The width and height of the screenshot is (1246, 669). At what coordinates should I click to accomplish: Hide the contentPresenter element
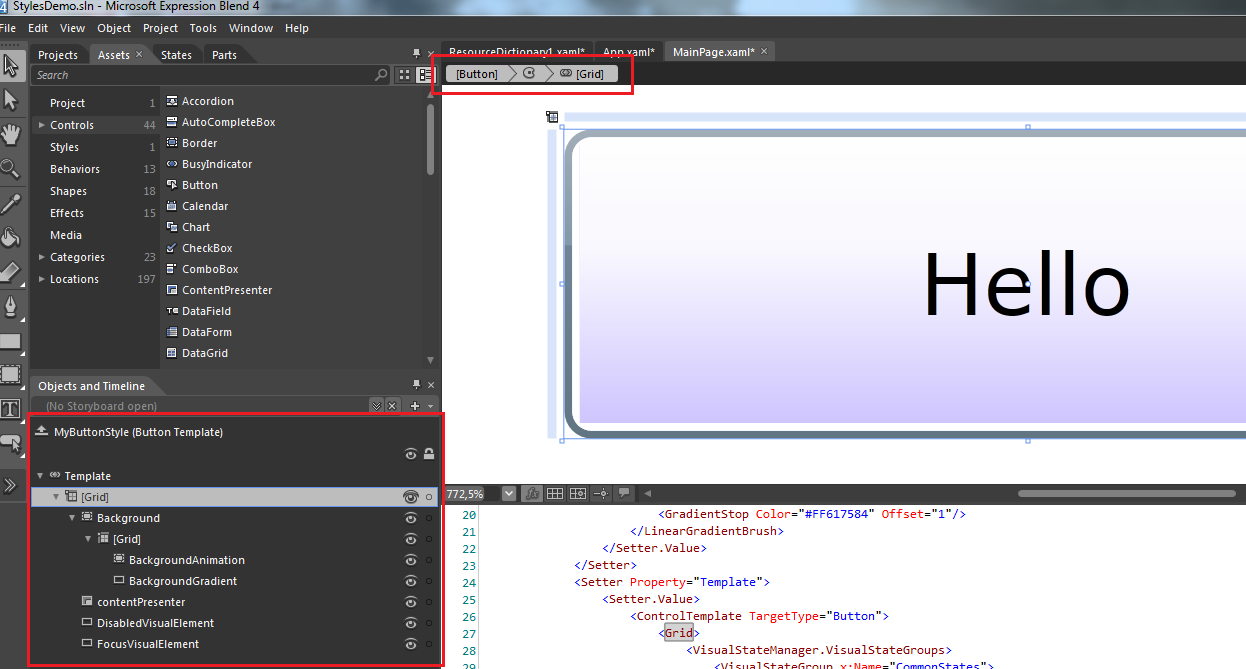[x=410, y=602]
